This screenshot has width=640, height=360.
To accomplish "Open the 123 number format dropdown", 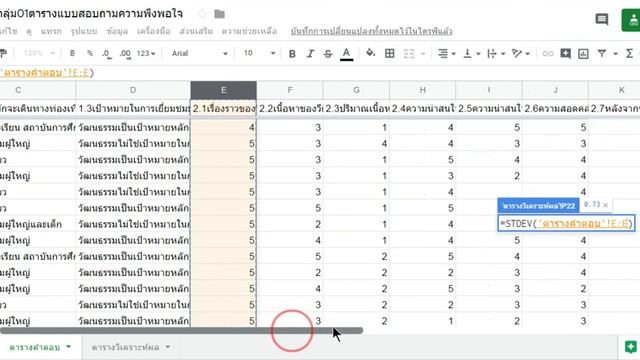I will tap(146, 53).
